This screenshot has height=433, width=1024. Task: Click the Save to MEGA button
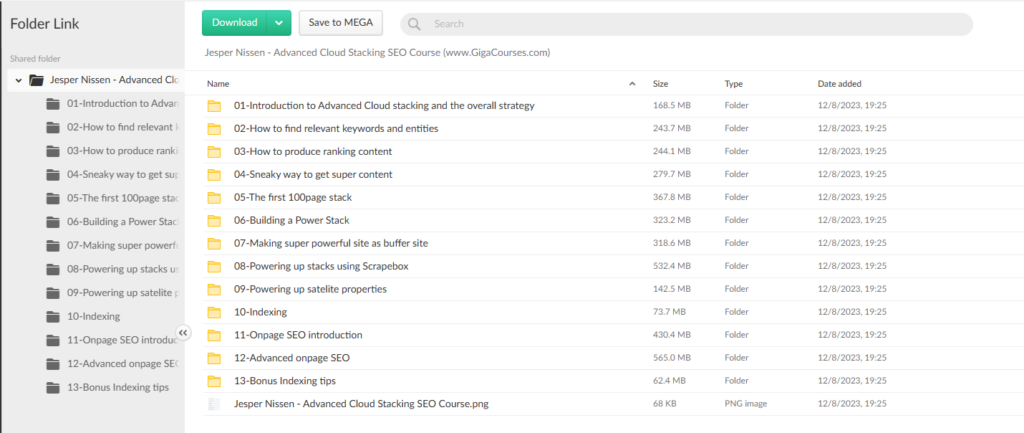[341, 23]
